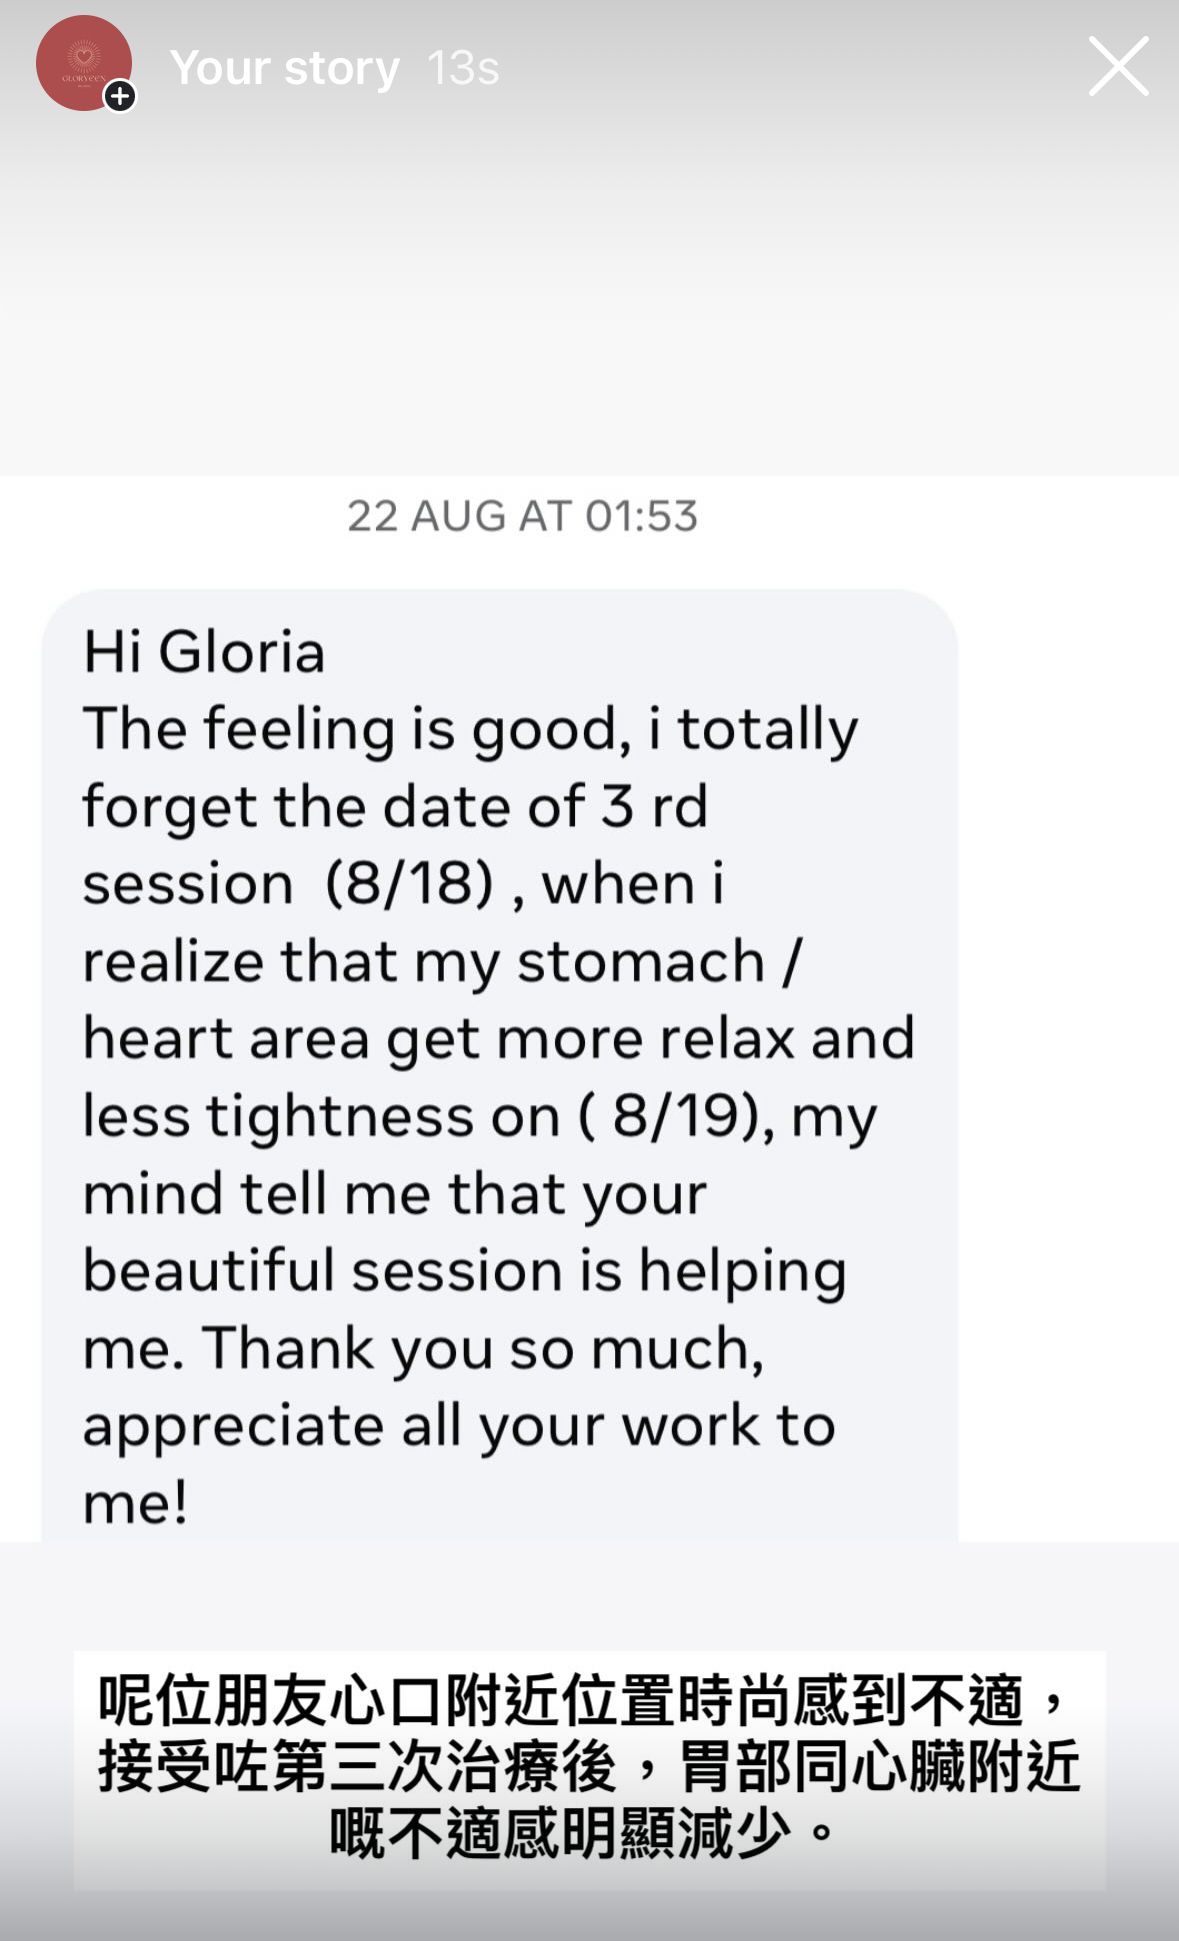
Task: Click the caption line starting with 接受咗
Action: pos(588,1766)
